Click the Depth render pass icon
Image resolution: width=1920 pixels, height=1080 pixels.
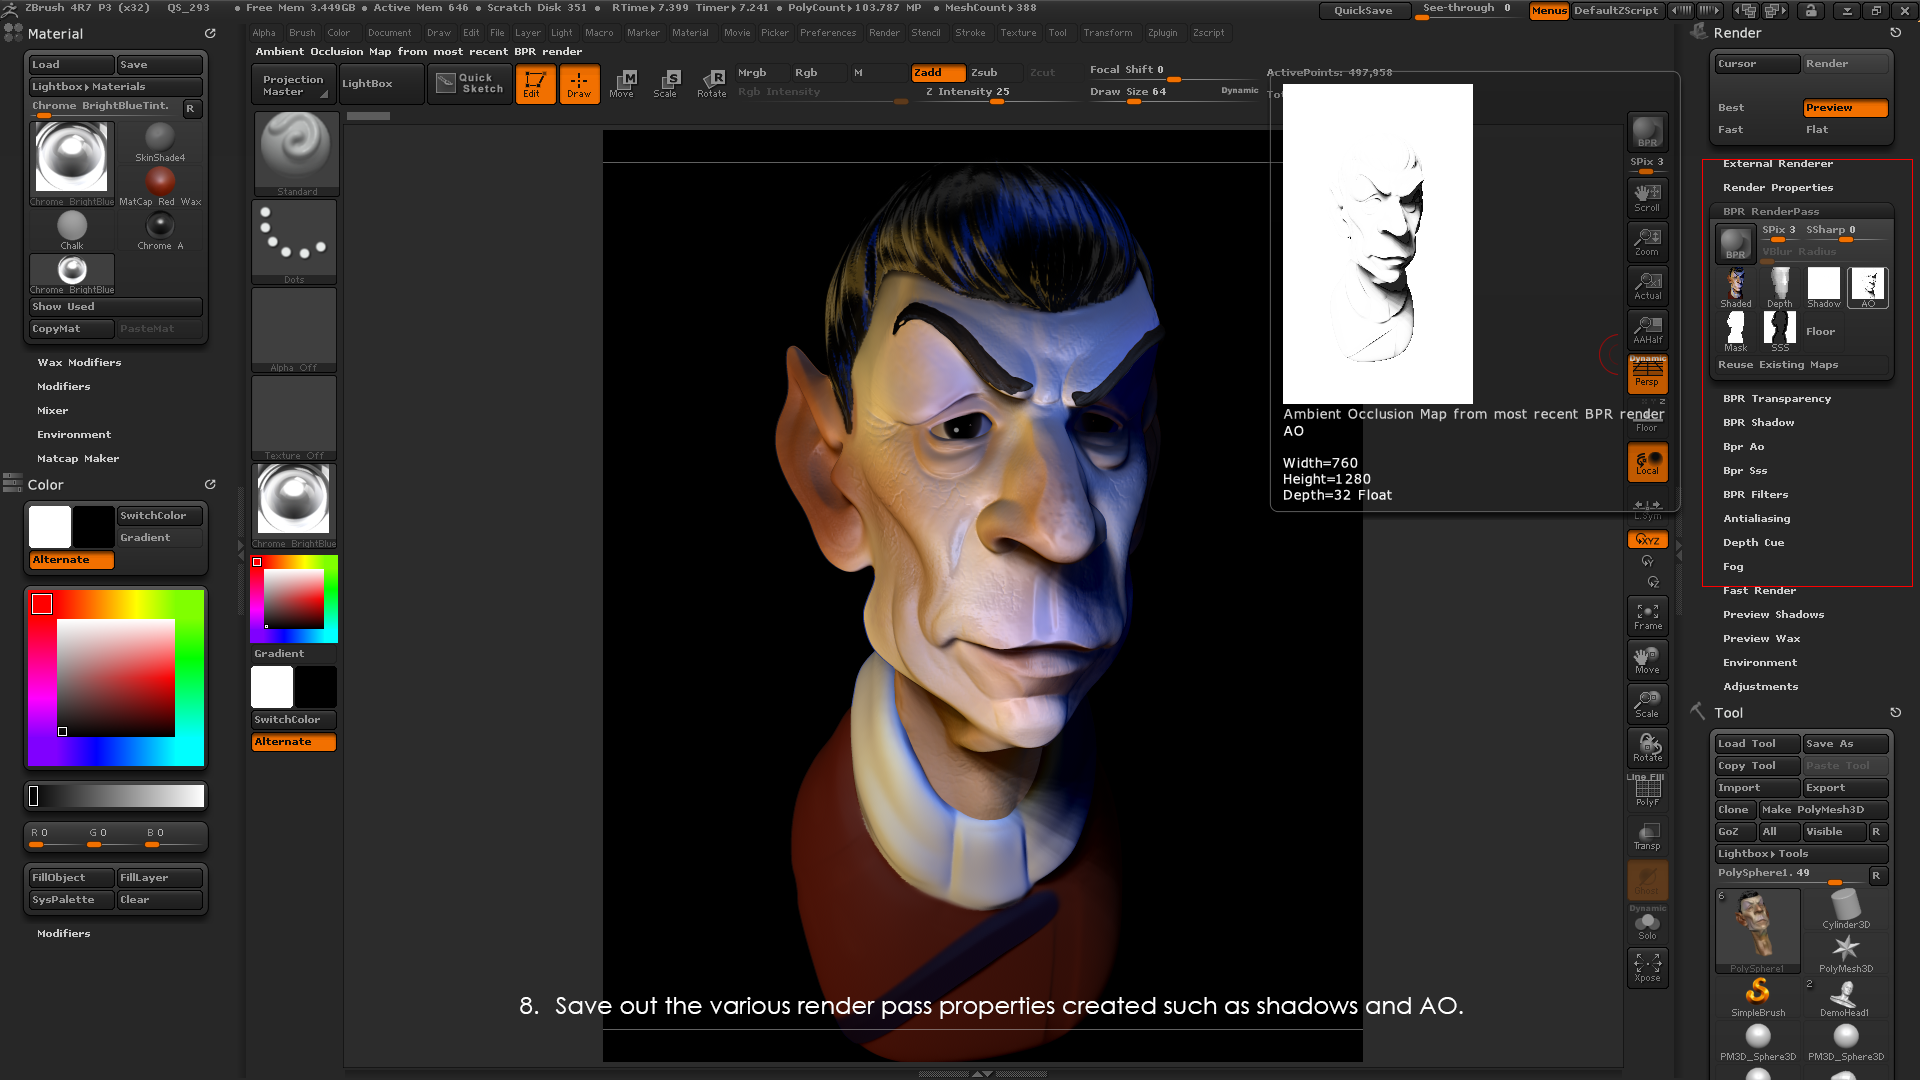[x=1779, y=287]
